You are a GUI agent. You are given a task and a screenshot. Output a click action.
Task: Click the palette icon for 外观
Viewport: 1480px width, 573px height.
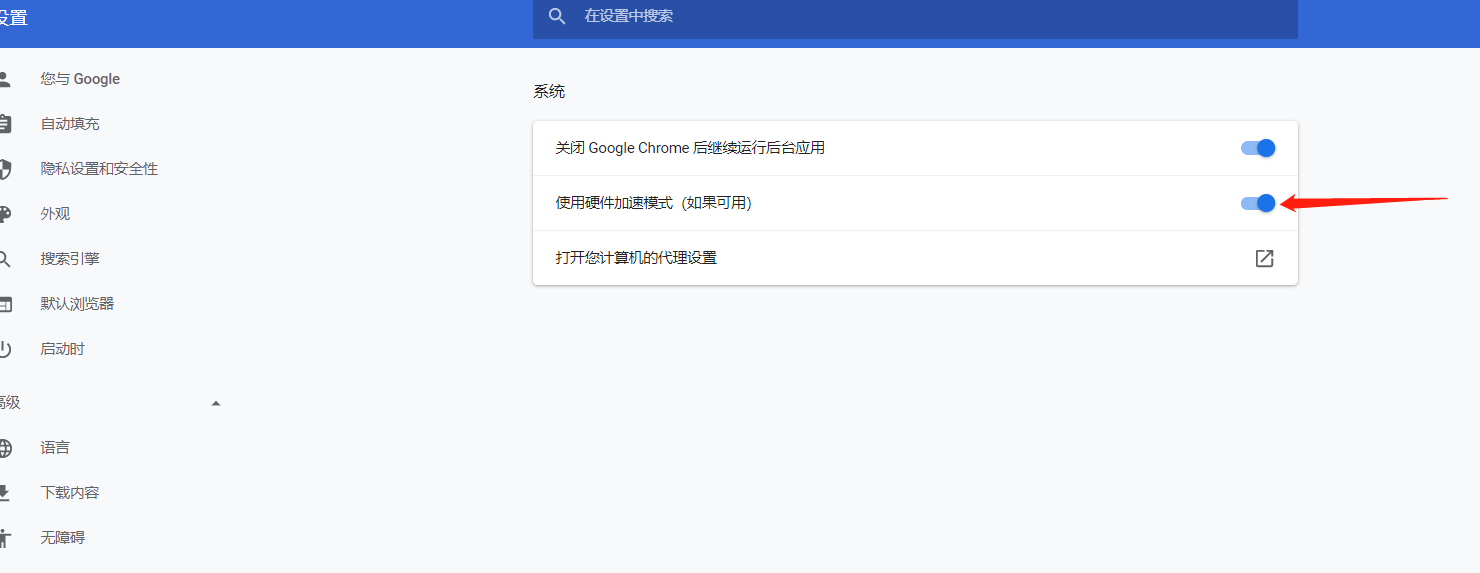pos(4,214)
